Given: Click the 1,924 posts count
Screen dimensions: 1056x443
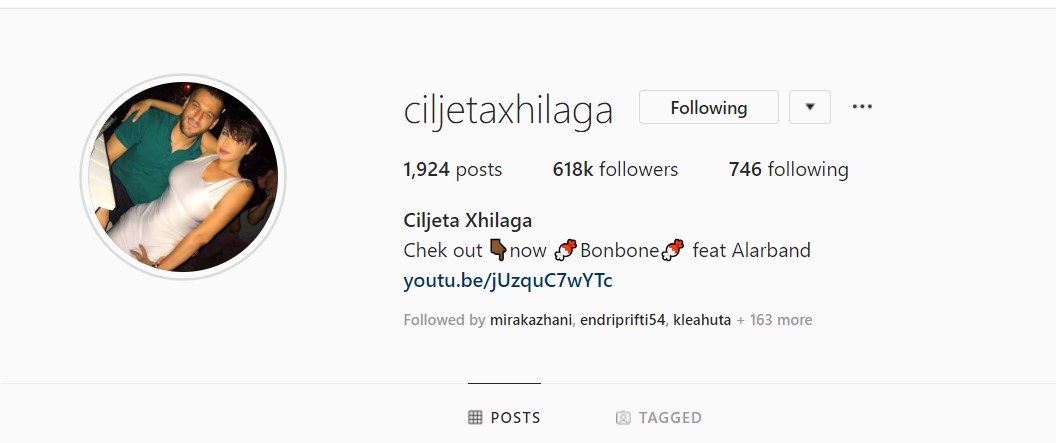Looking at the screenshot, I should (453, 169).
